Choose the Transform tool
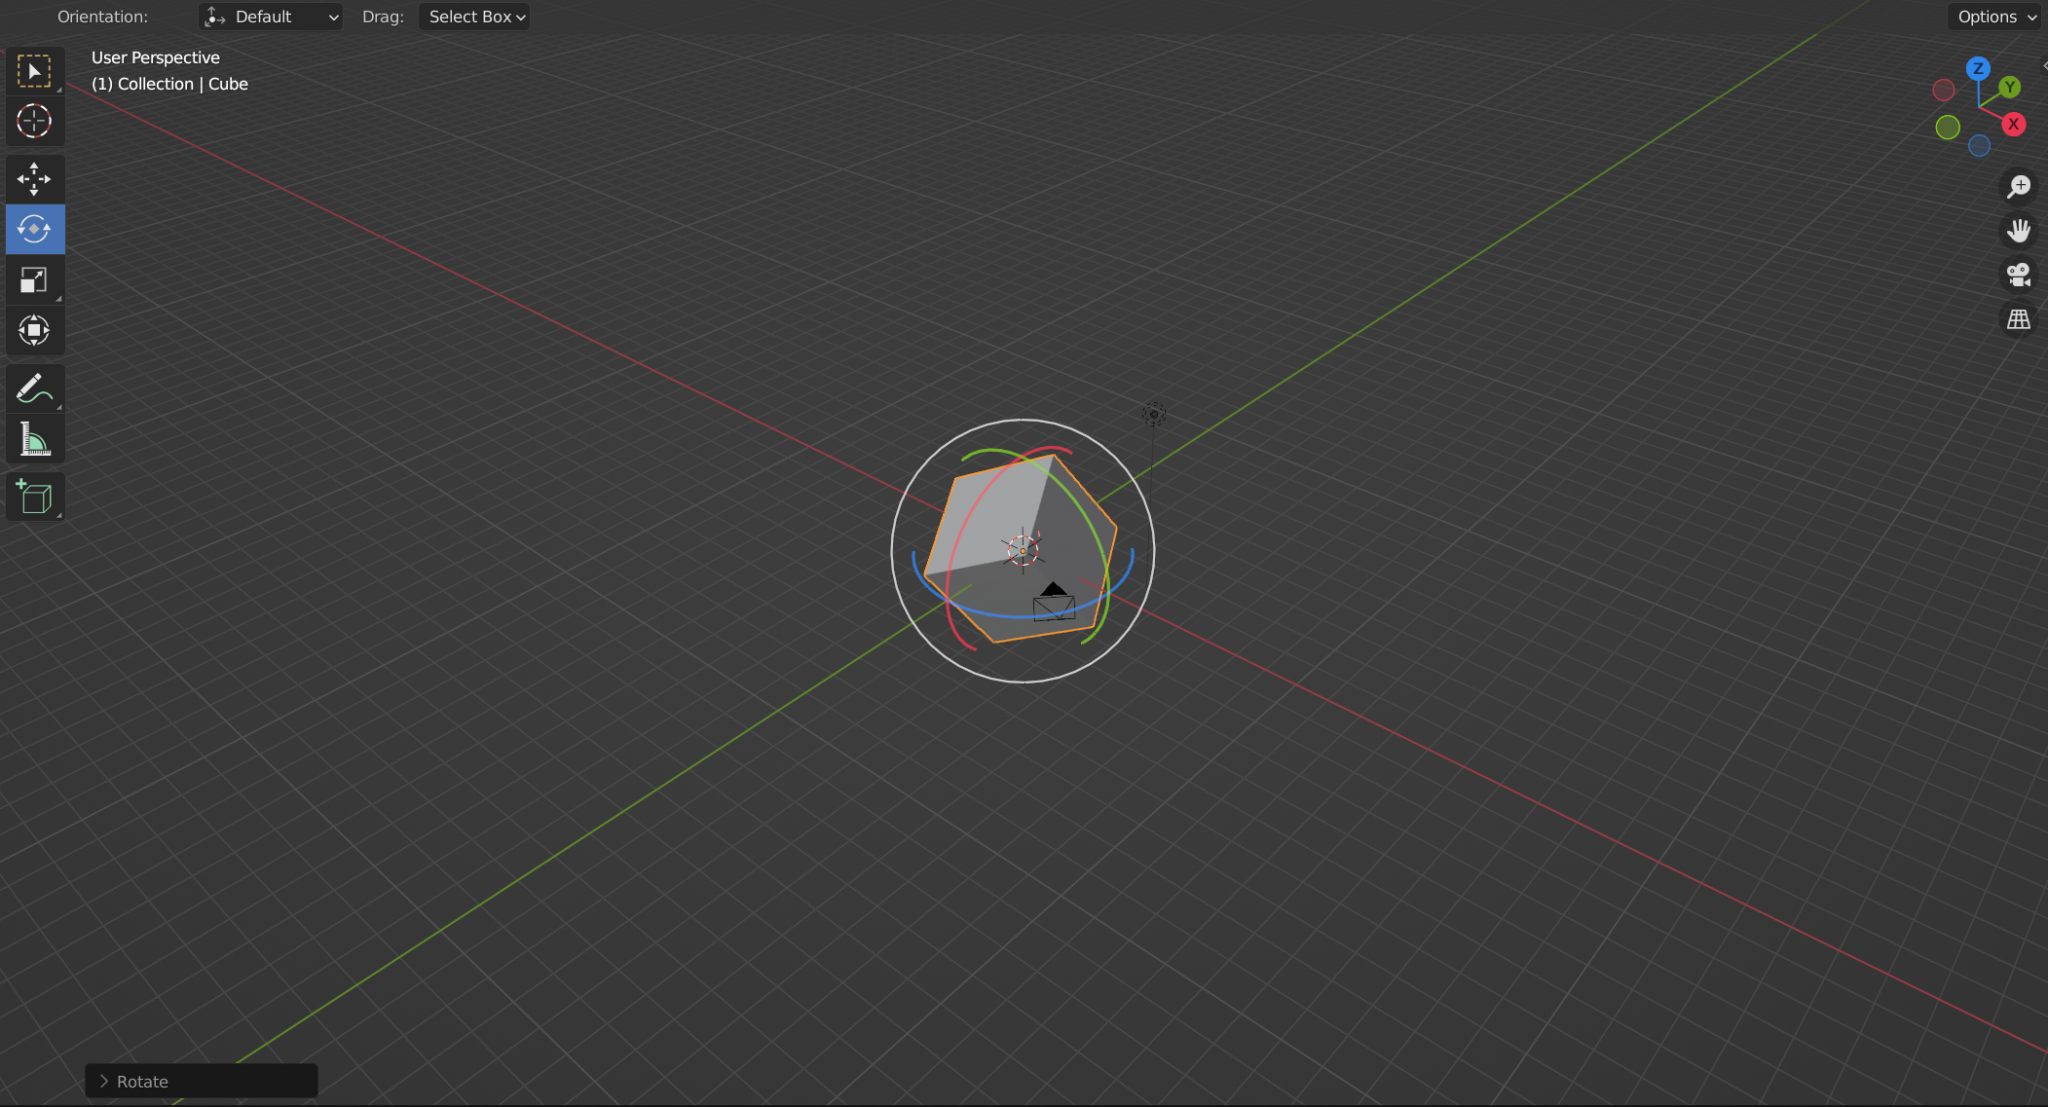This screenshot has width=2048, height=1107. pos(35,331)
